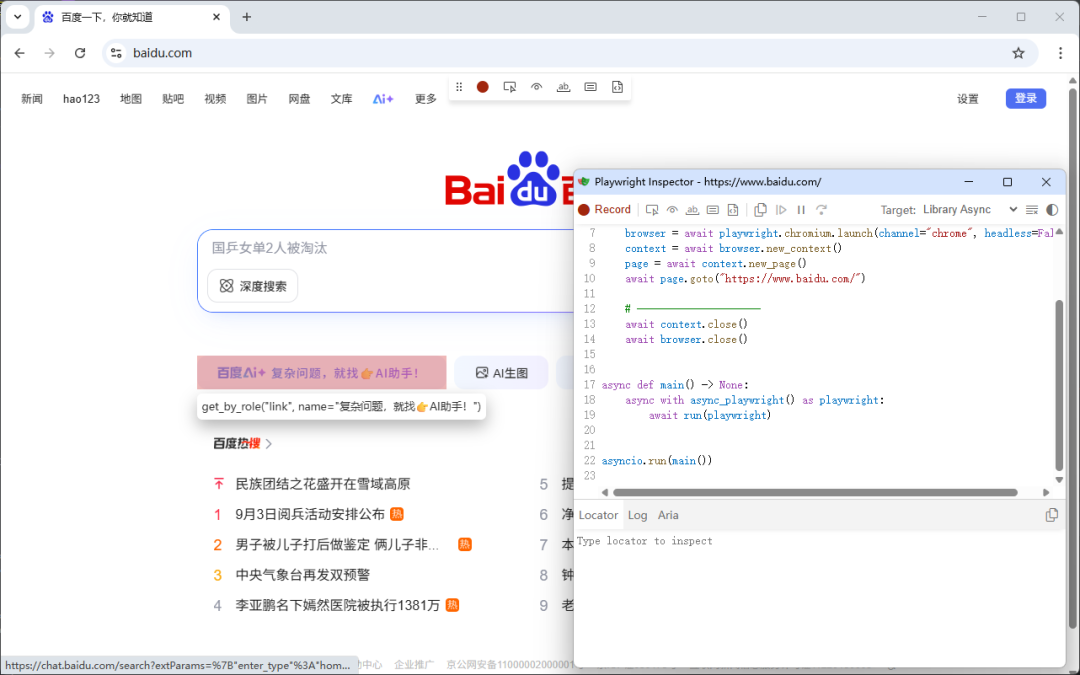The height and width of the screenshot is (675, 1080).
Task: Open a new tab with plus button
Action: point(247,17)
